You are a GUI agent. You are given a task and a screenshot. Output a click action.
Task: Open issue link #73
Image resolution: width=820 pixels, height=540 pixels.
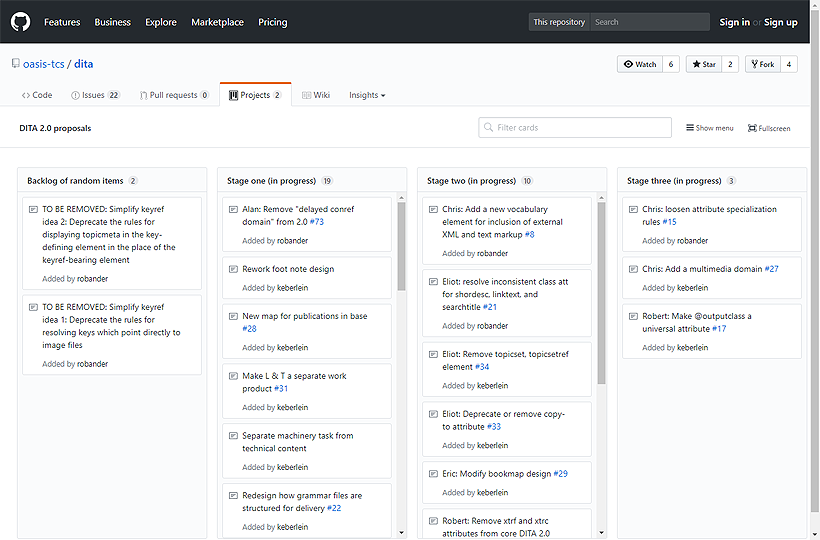317,222
